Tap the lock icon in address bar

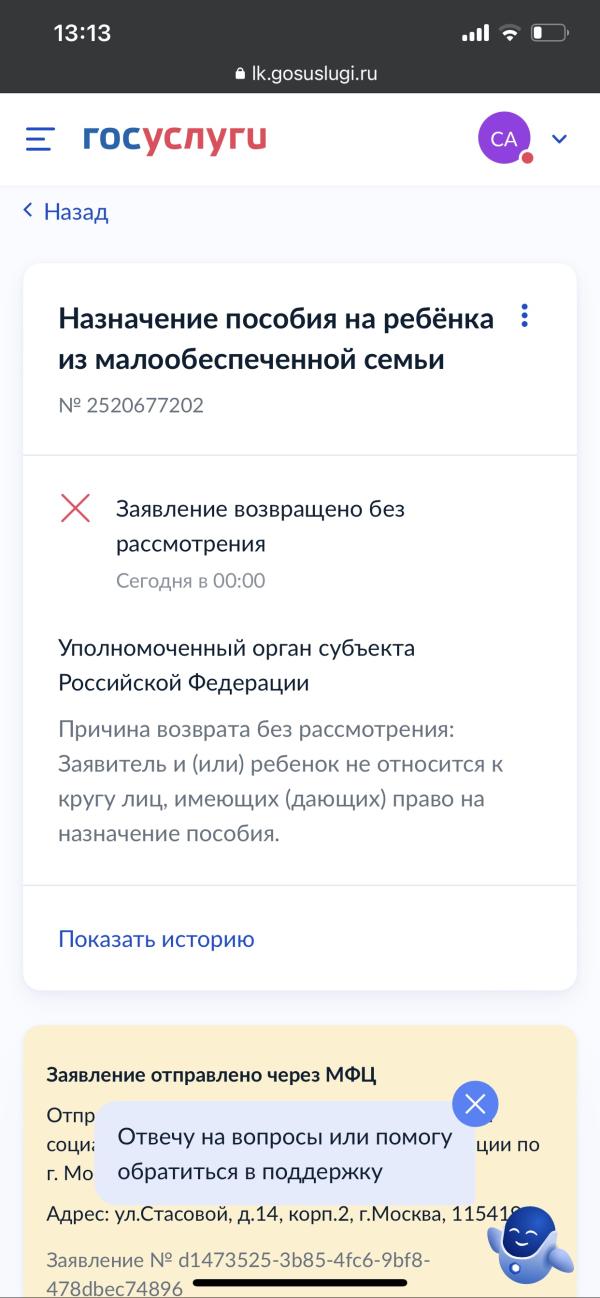point(239,74)
